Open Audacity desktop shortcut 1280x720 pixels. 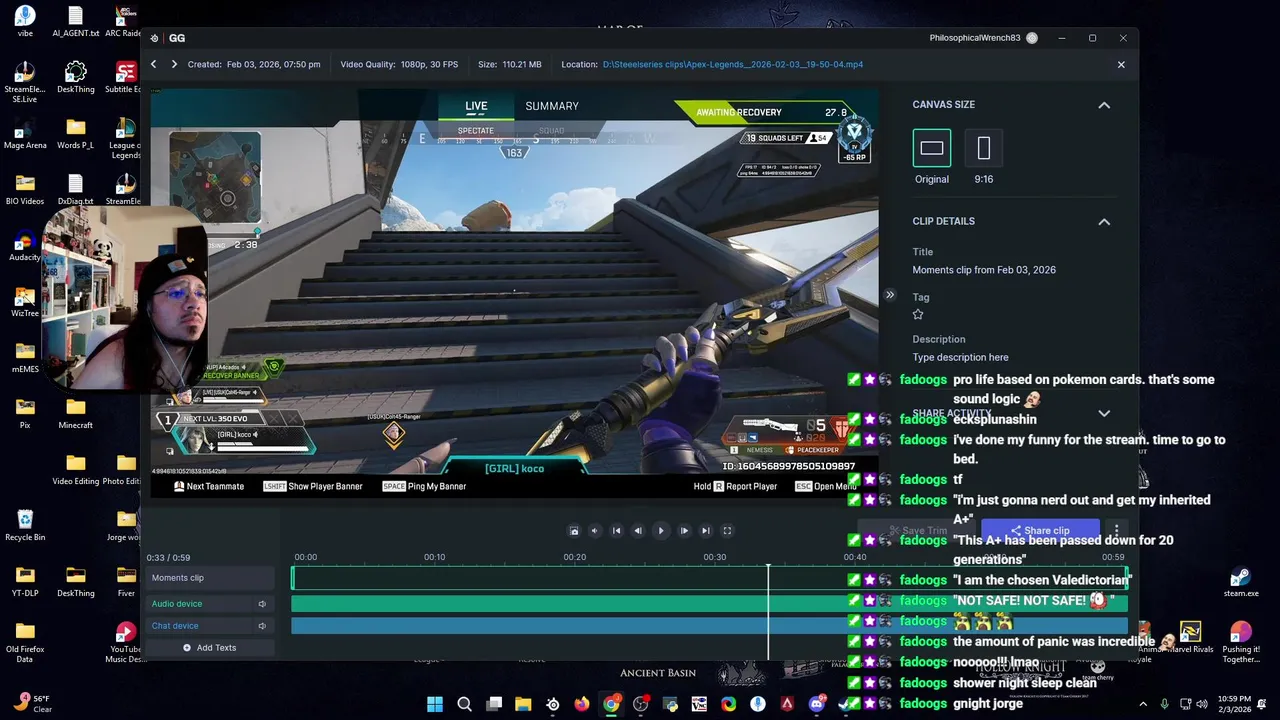(25, 245)
